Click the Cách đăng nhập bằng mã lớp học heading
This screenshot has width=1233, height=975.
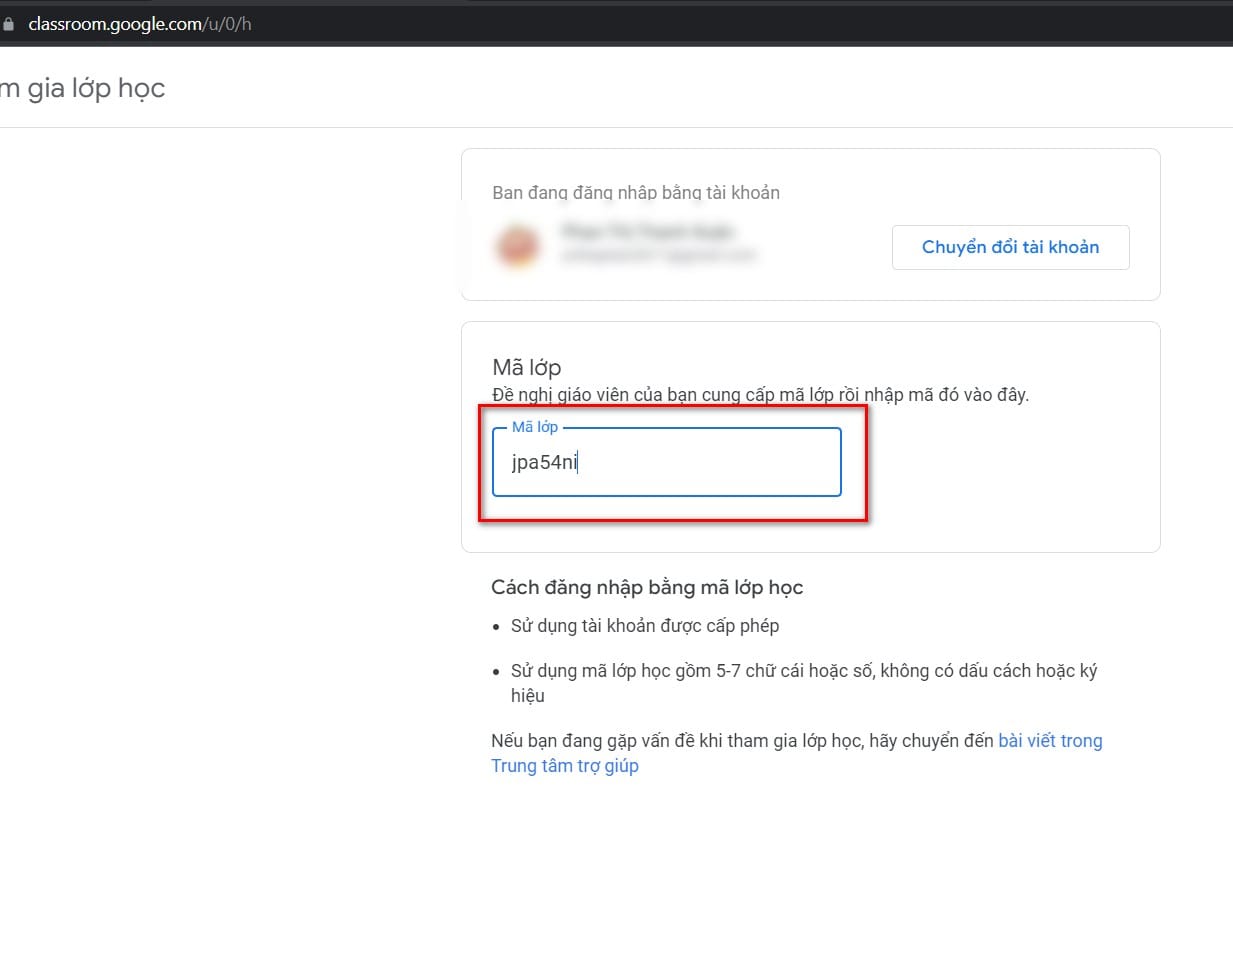pyautogui.click(x=647, y=587)
